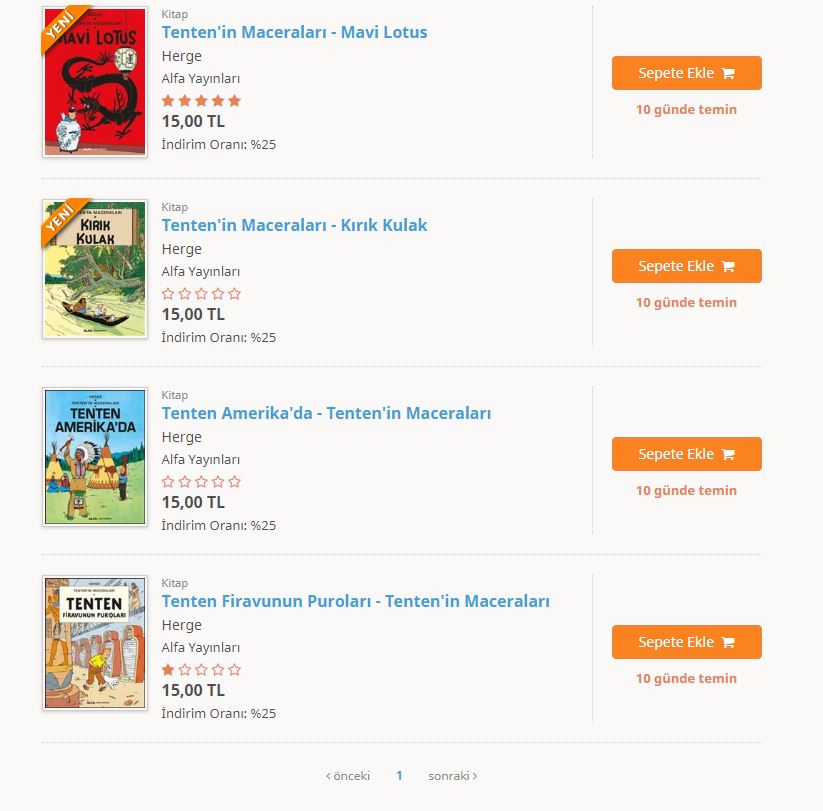Open Firavunun Puroları cover thumbnail
Image resolution: width=823 pixels, height=811 pixels.
(95, 643)
